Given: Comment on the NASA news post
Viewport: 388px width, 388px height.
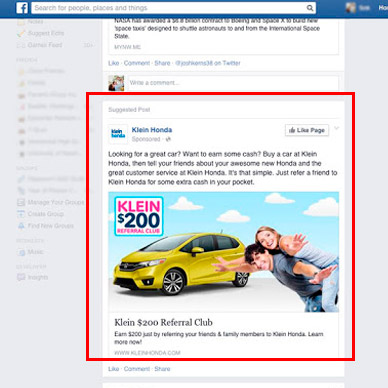Looking at the screenshot, I should coord(137,63).
